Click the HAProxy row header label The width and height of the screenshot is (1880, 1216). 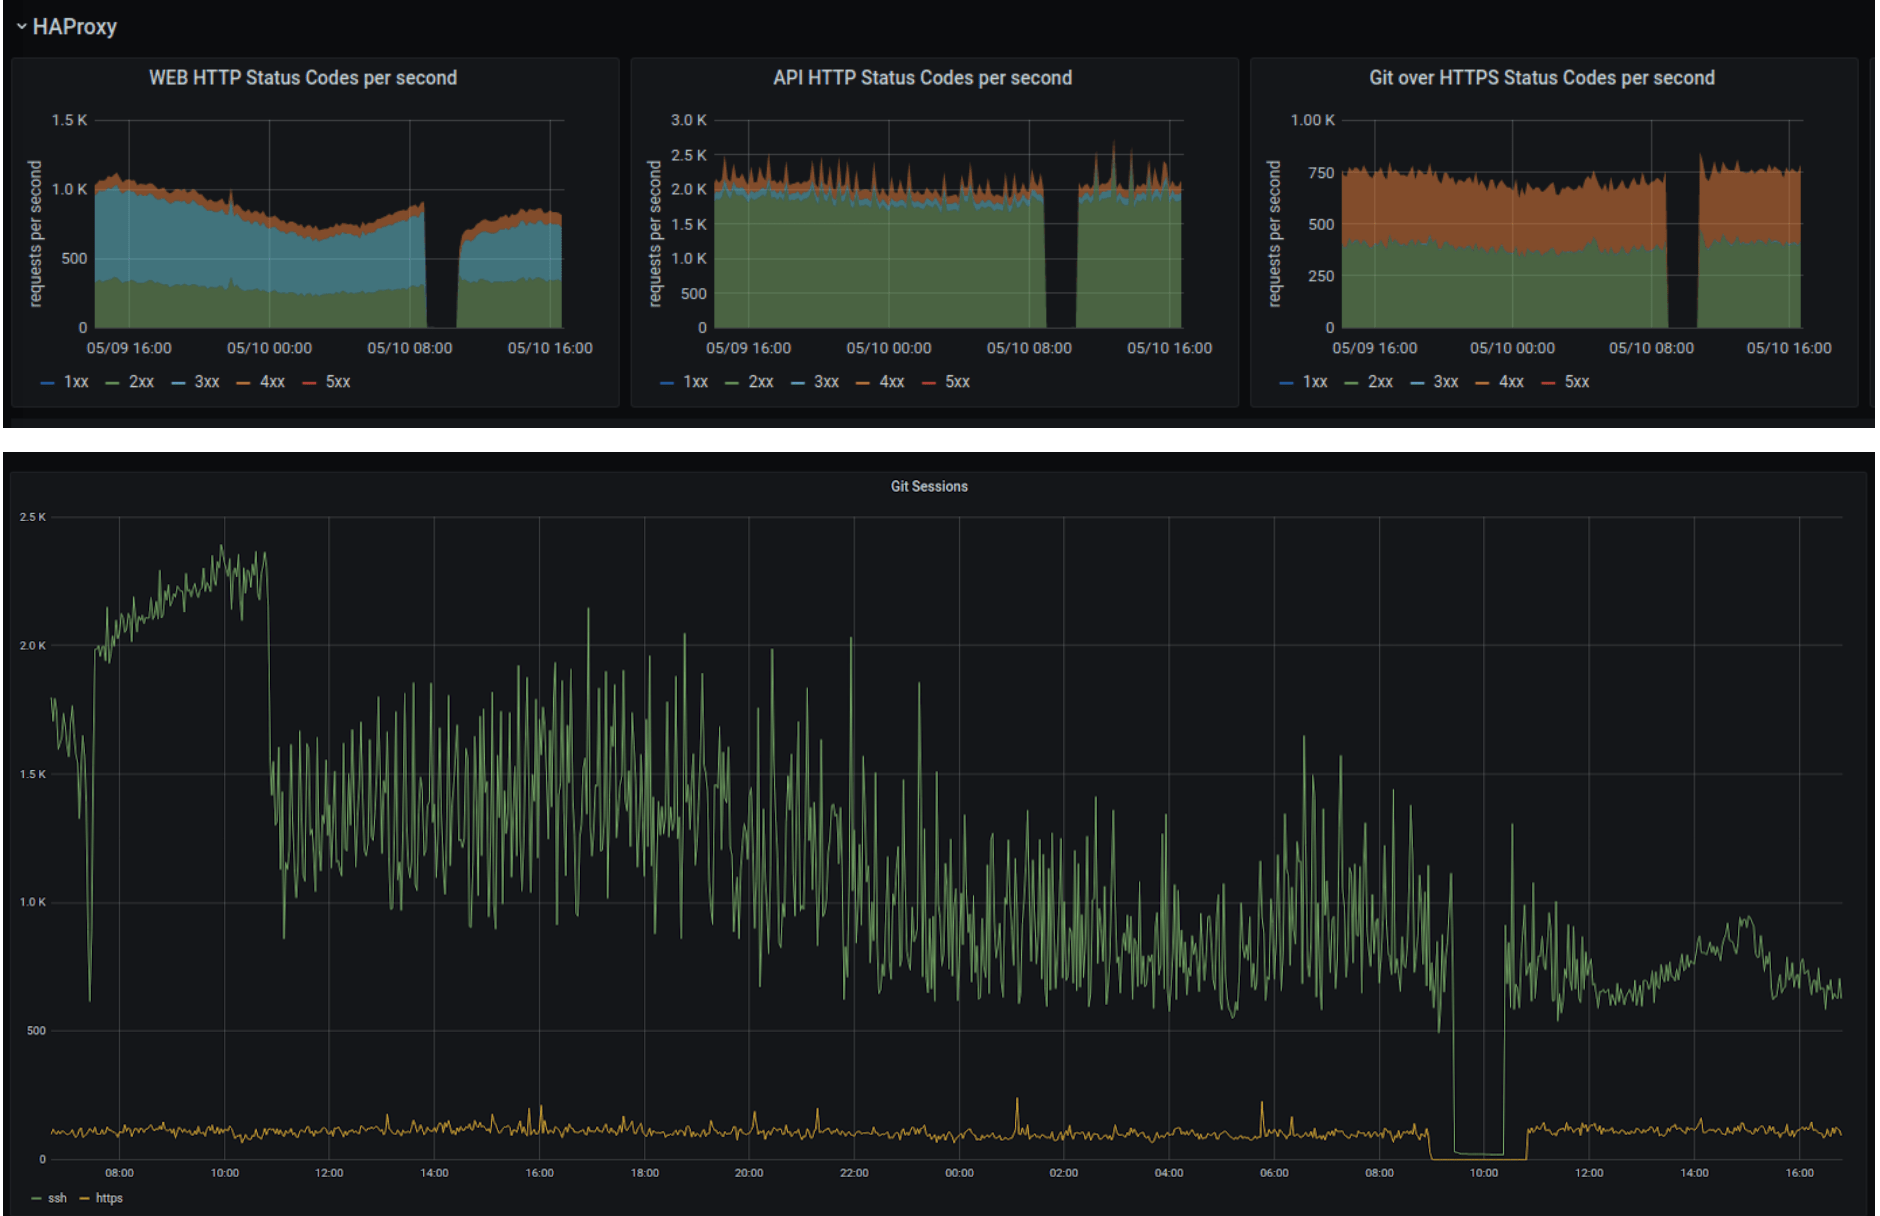[75, 27]
